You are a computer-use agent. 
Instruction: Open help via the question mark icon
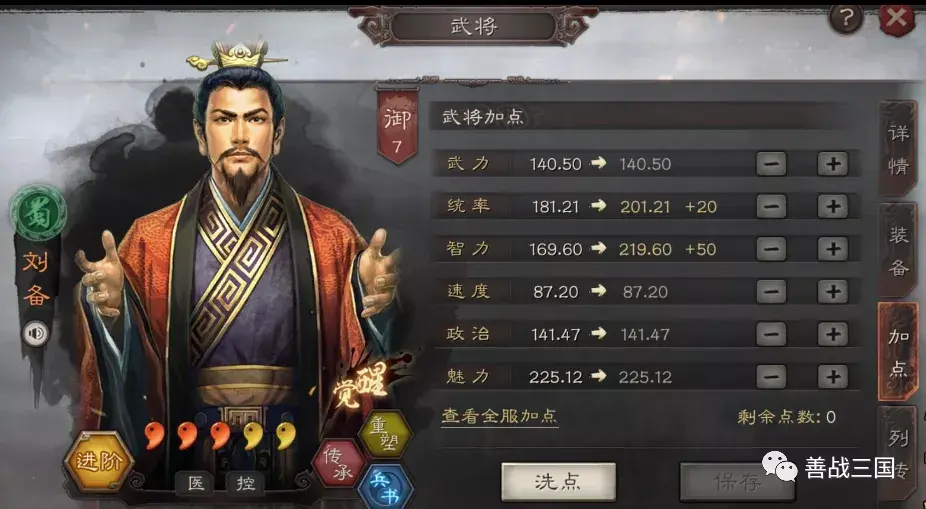(x=846, y=18)
